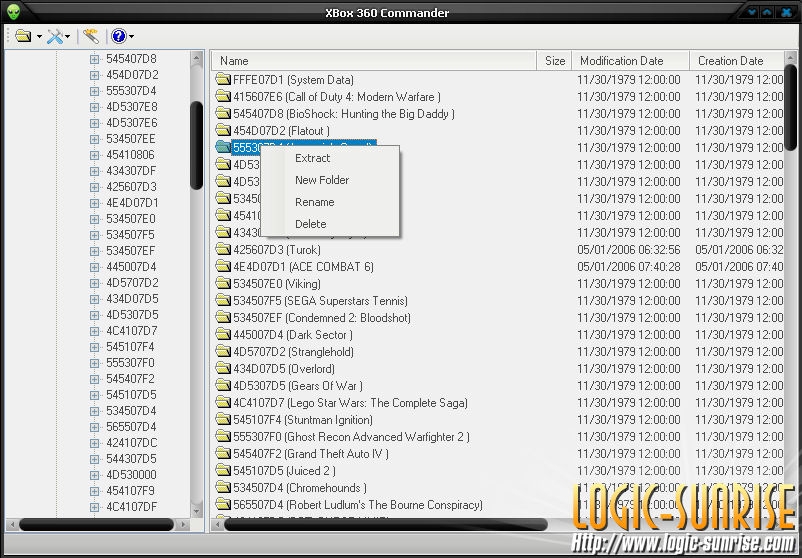
Task: Sort by the Size column header
Action: (x=554, y=61)
